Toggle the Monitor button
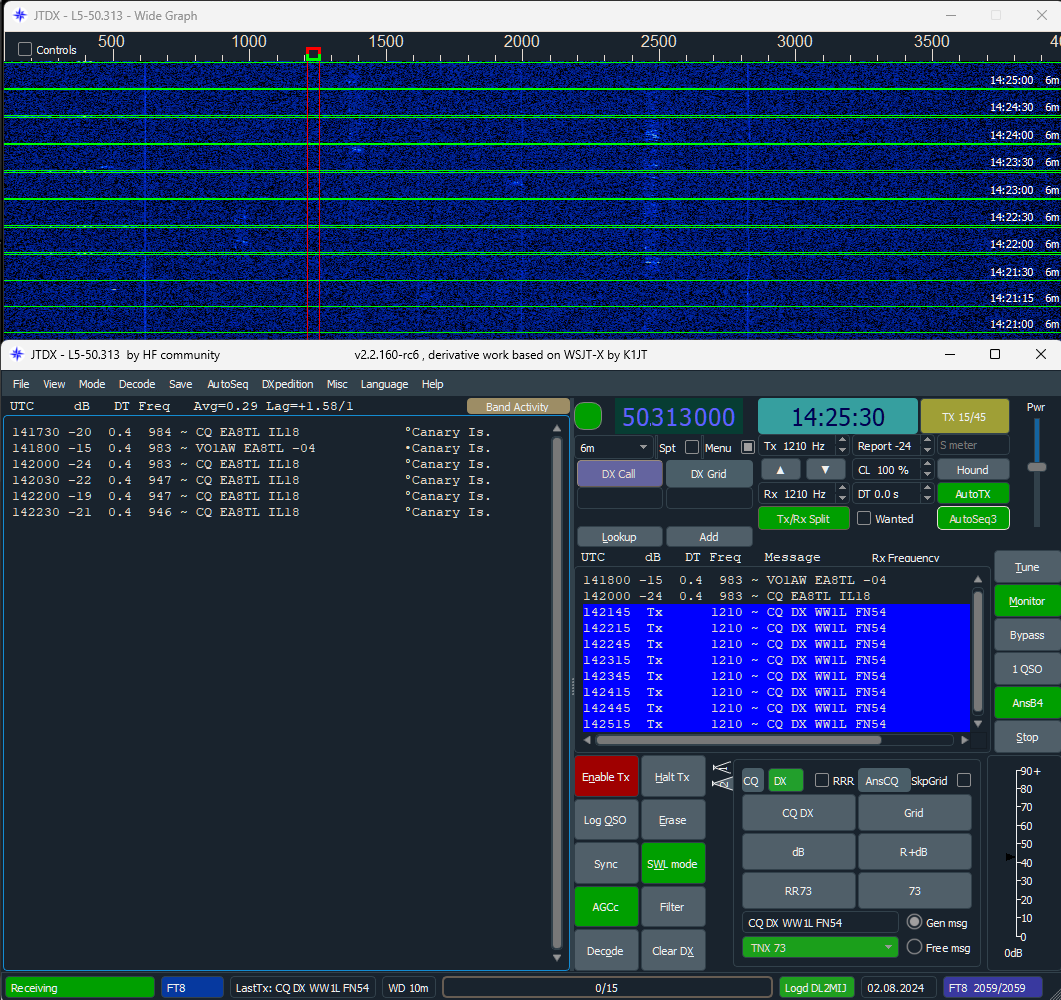1061x1000 pixels. (x=1026, y=601)
